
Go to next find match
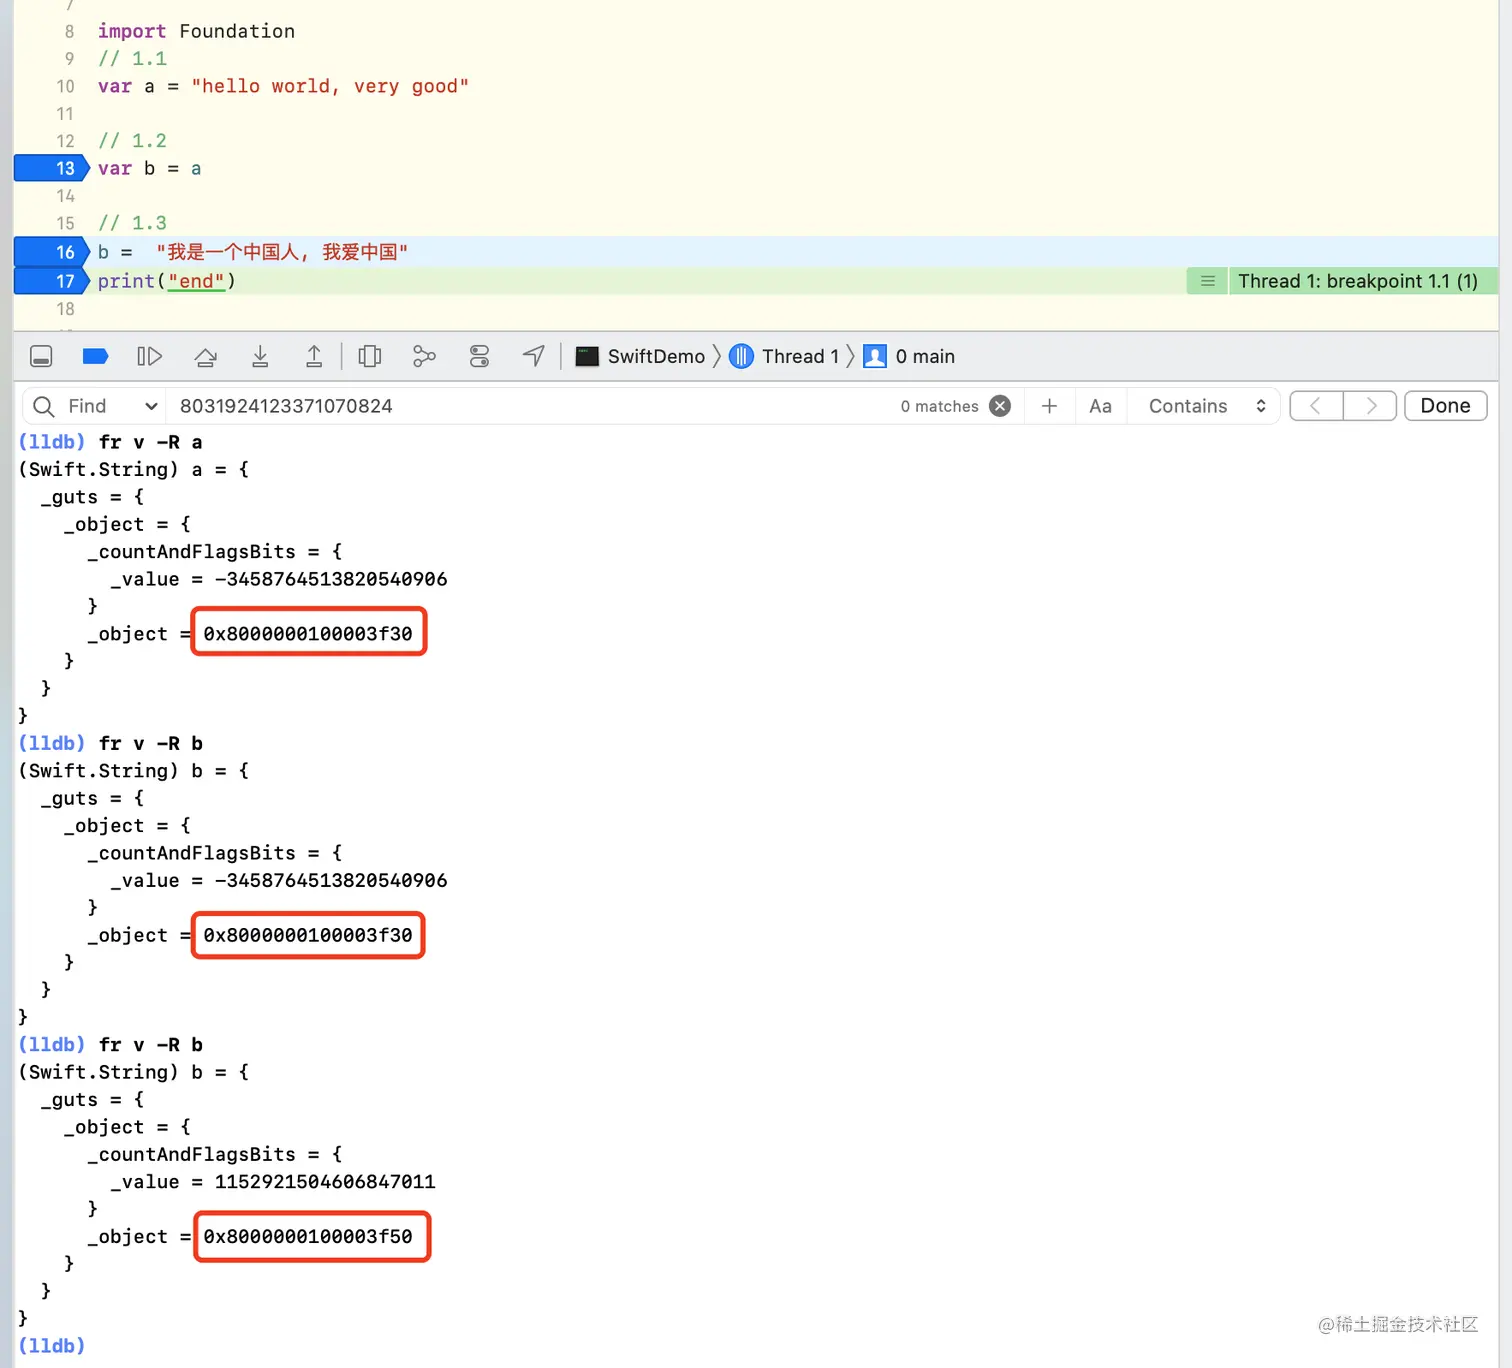click(1370, 406)
